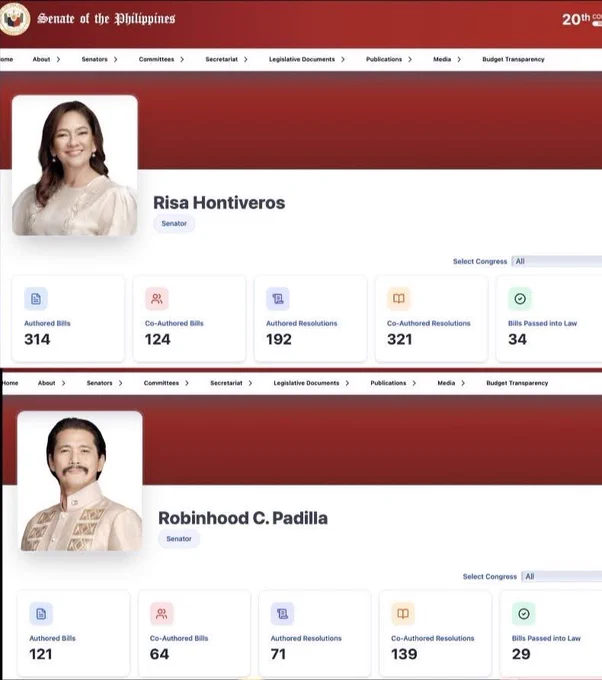Click Padilla's Co-Authored Resolutions count 139
Viewport: 602px width, 680px height.
pyautogui.click(x=404, y=654)
